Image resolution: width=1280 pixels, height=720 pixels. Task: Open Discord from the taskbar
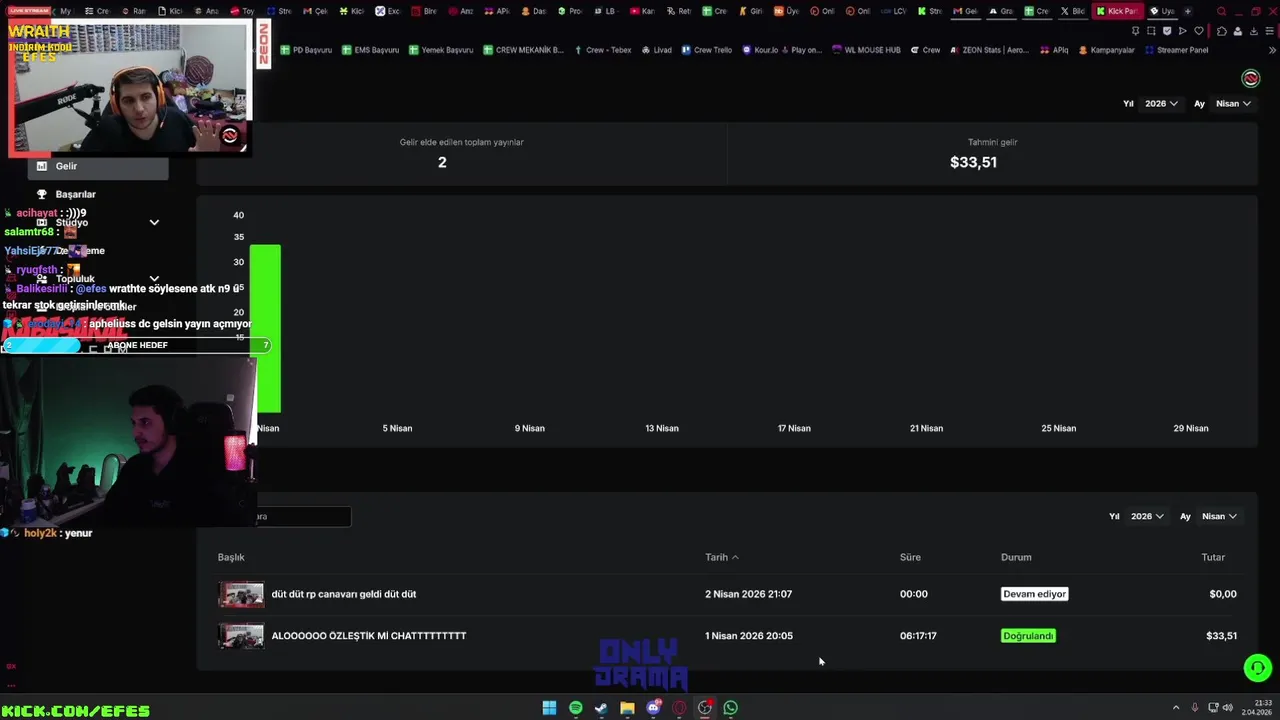[x=653, y=708]
